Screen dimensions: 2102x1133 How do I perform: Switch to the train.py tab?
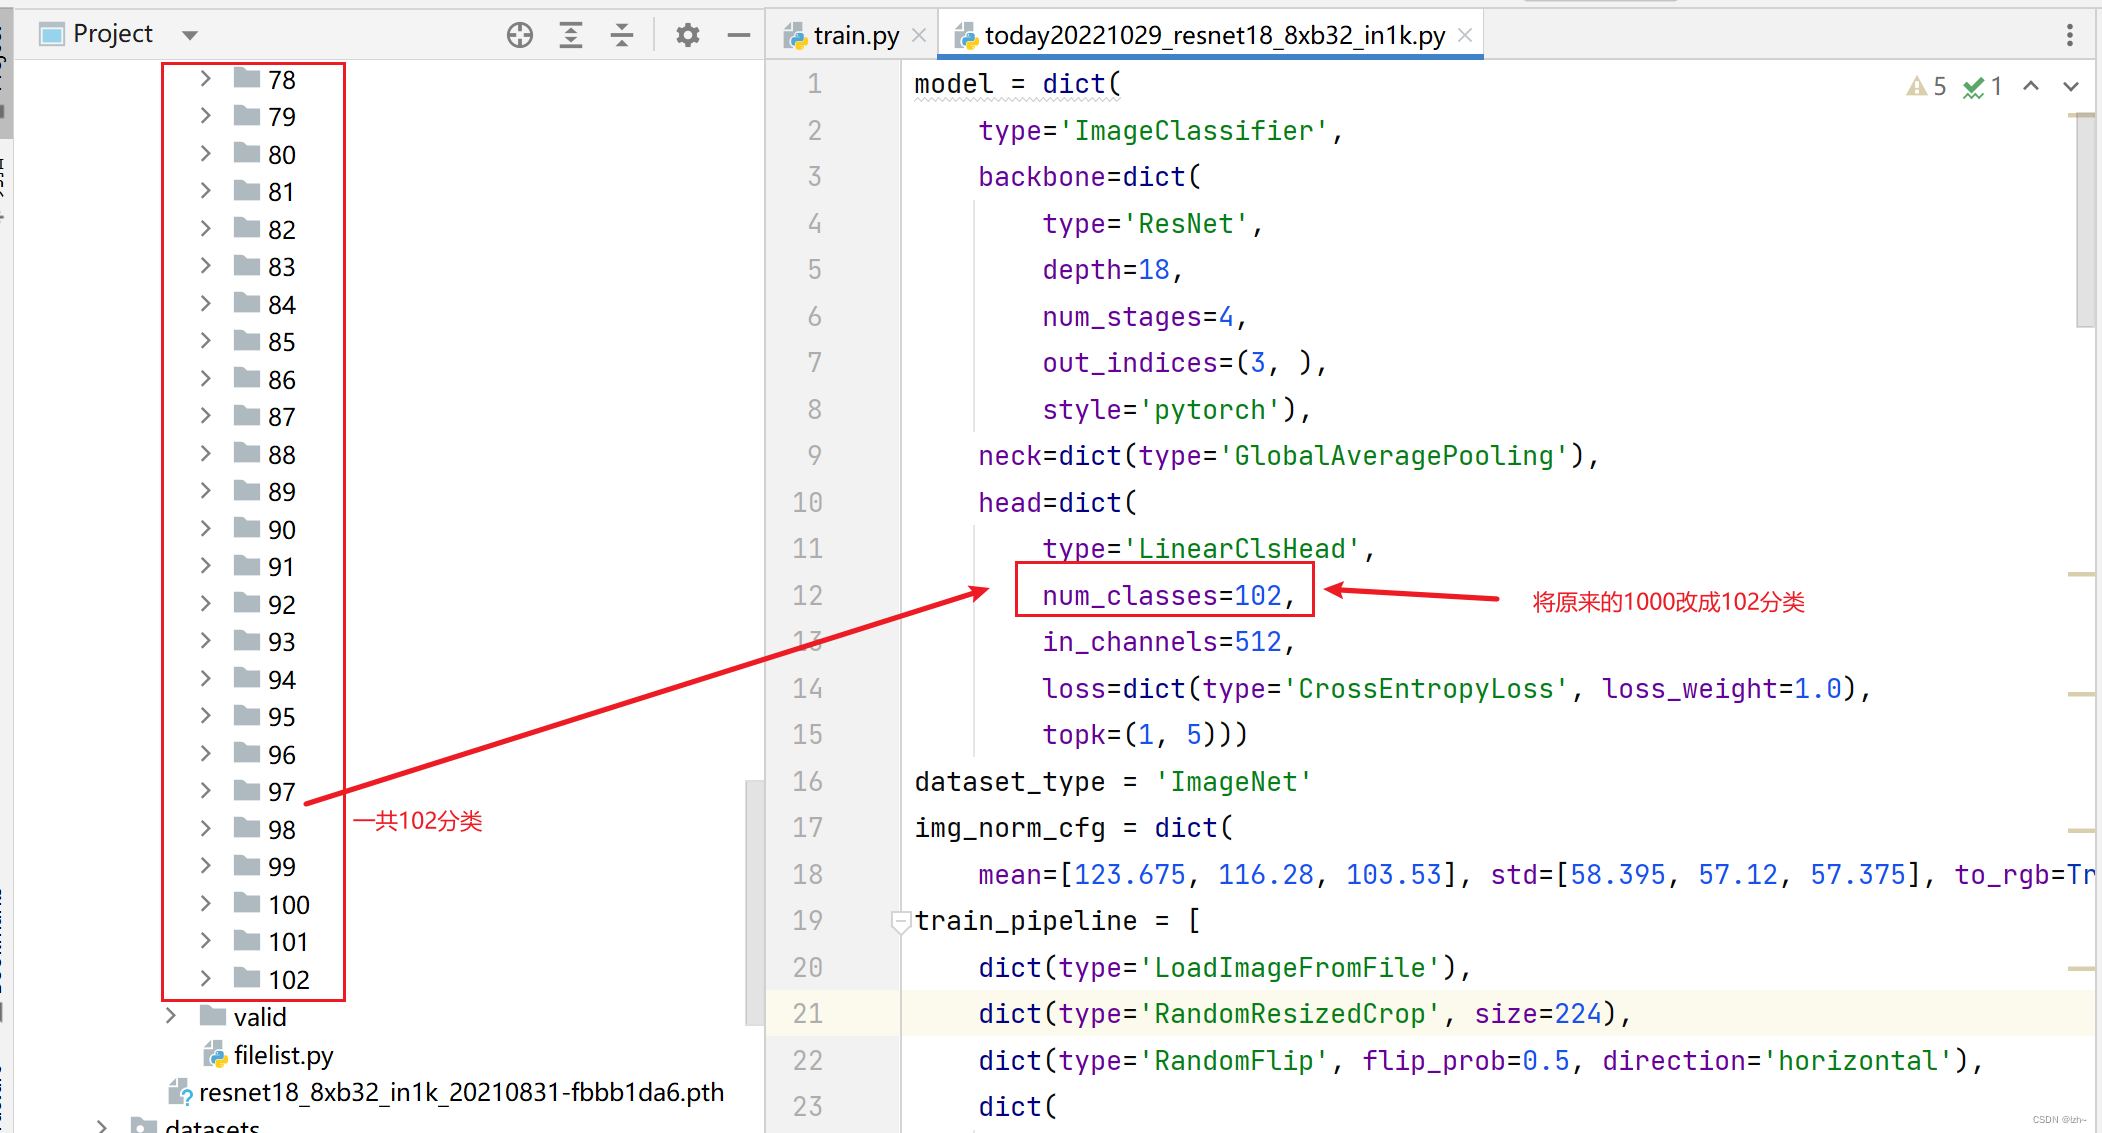856,35
